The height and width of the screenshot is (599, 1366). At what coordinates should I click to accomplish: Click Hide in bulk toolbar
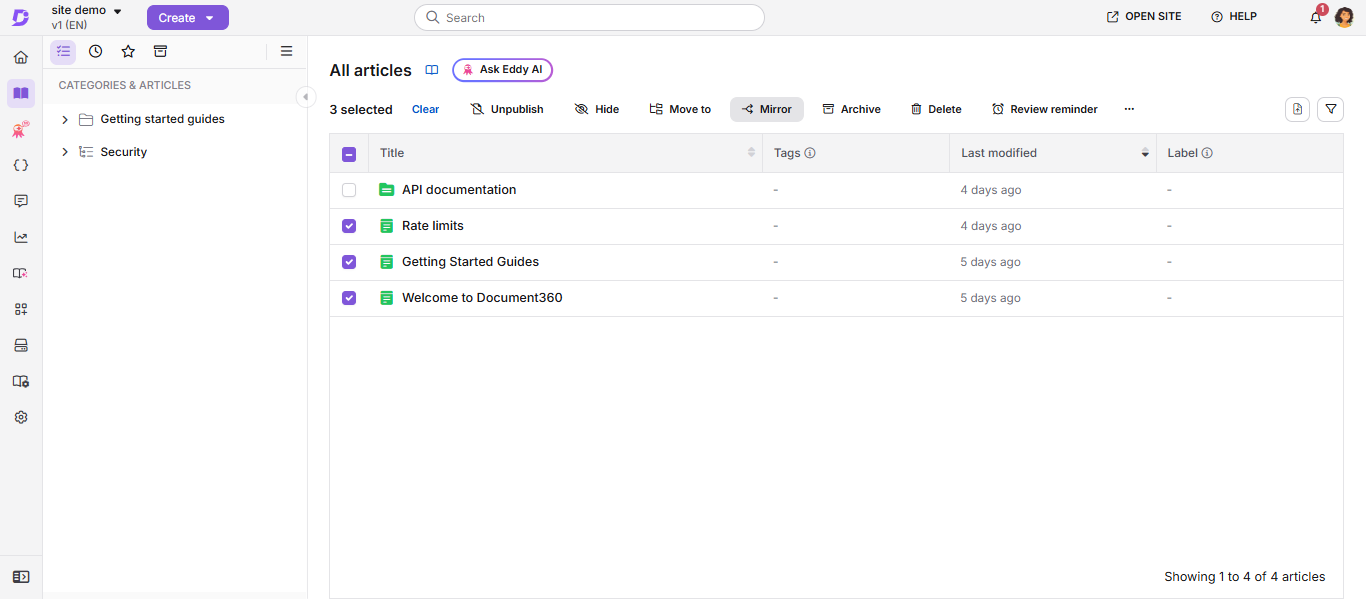[597, 109]
